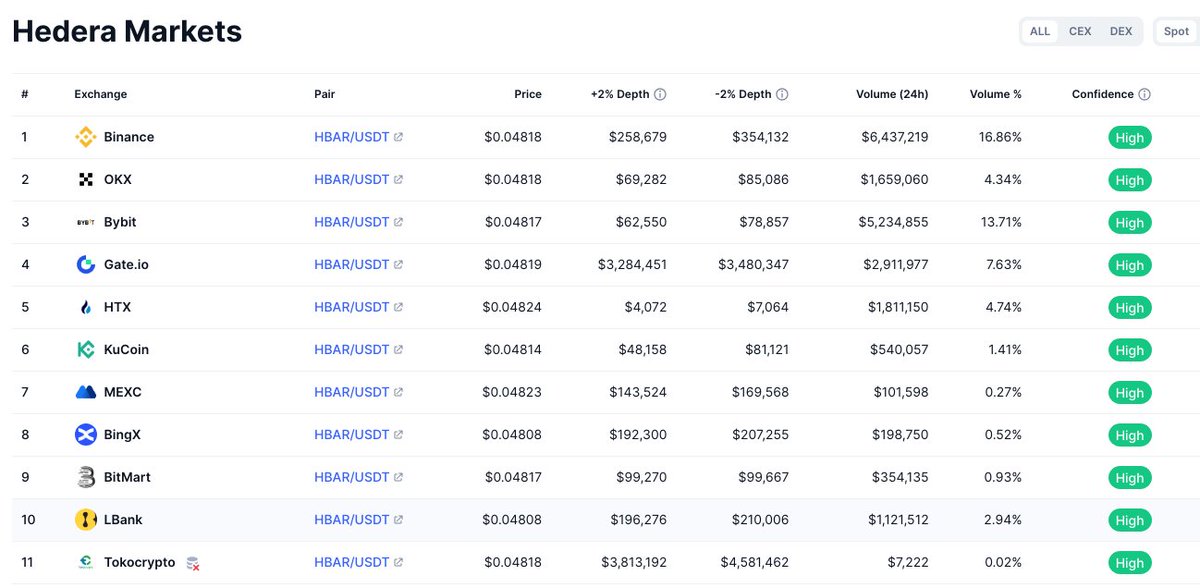
Task: Sort by the Pair column header
Action: pos(325,95)
